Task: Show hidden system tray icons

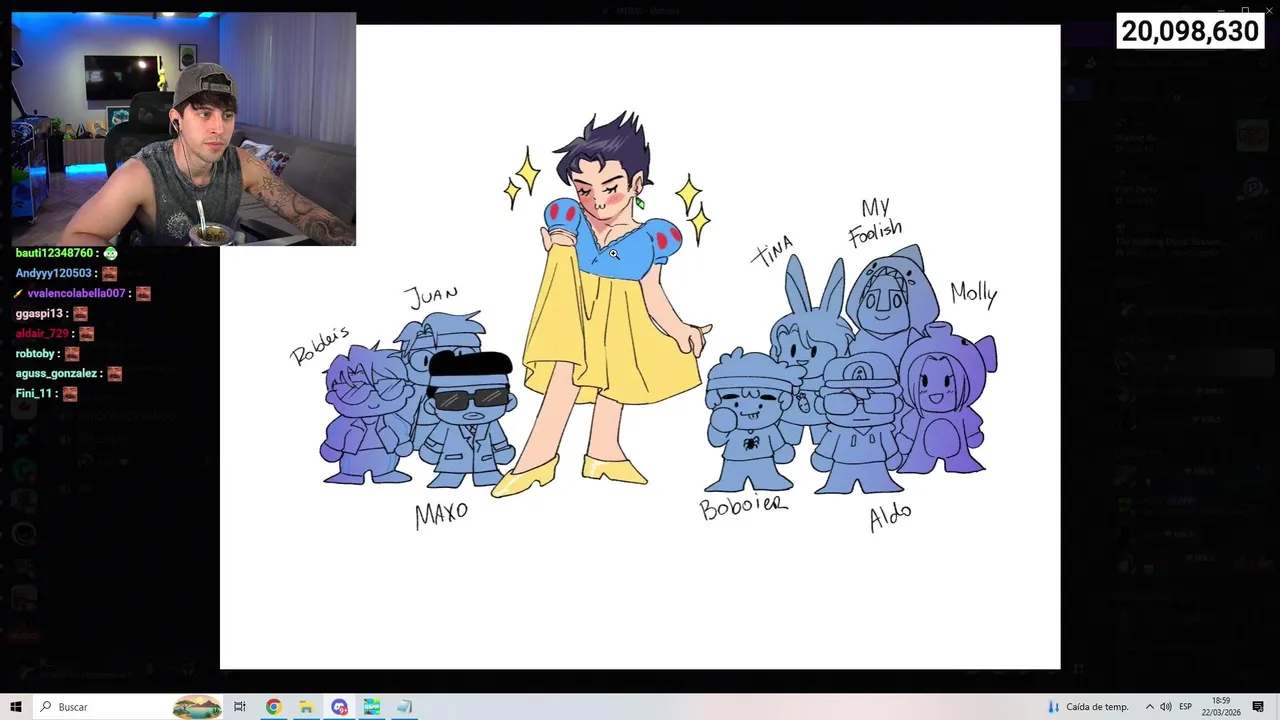Action: [x=1149, y=707]
